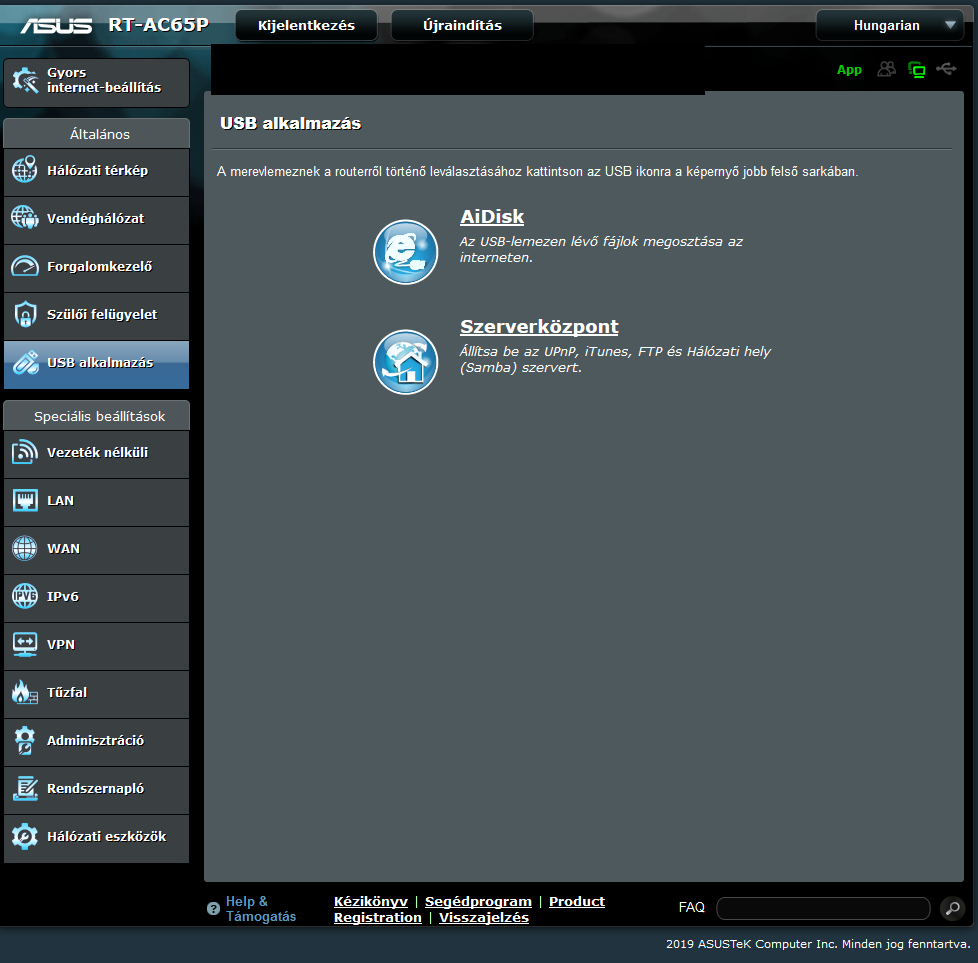The width and height of the screenshot is (978, 963).
Task: Click the Általános section header
Action: [x=97, y=134]
